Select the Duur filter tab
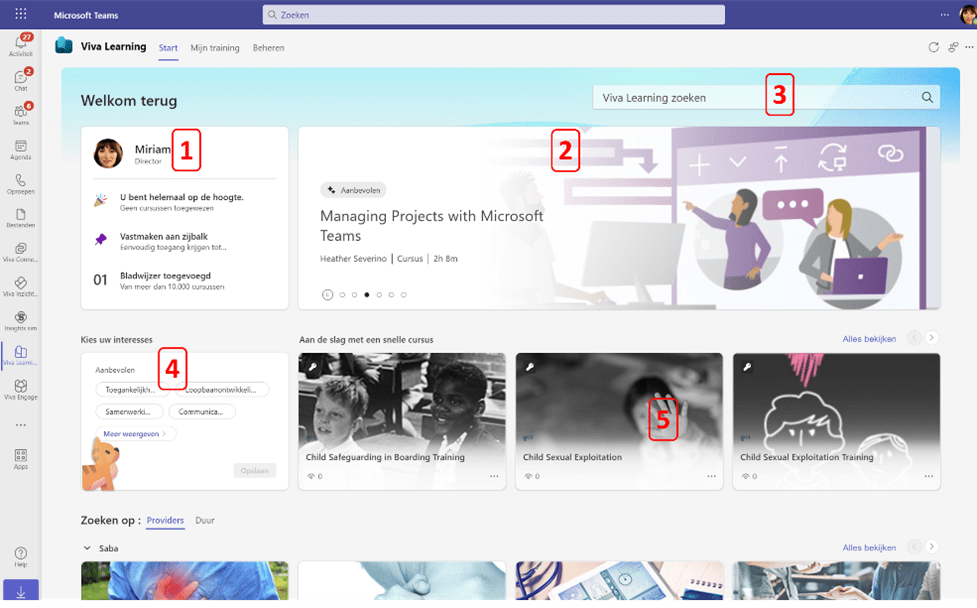Screen dimensions: 977x608 click(x=205, y=520)
